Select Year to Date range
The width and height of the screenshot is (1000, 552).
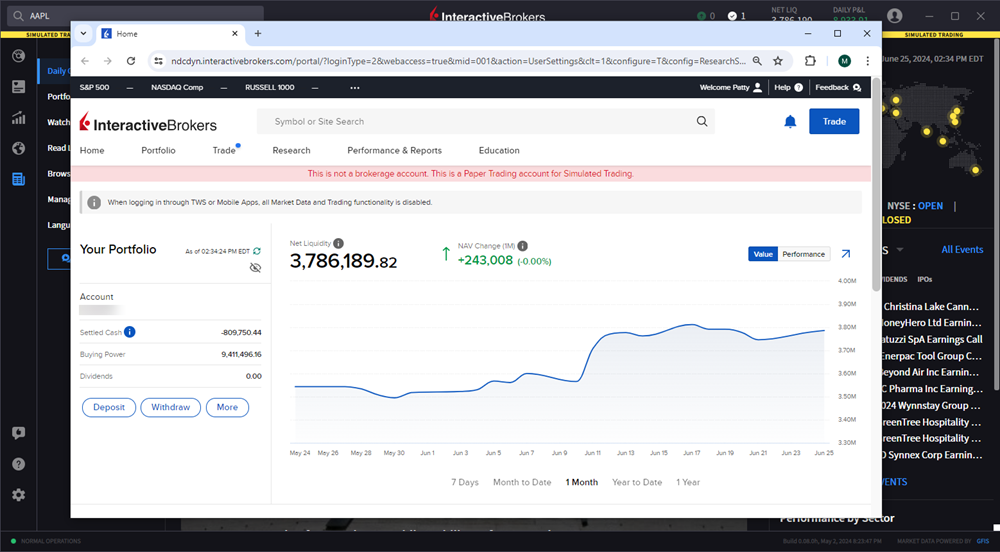[637, 482]
